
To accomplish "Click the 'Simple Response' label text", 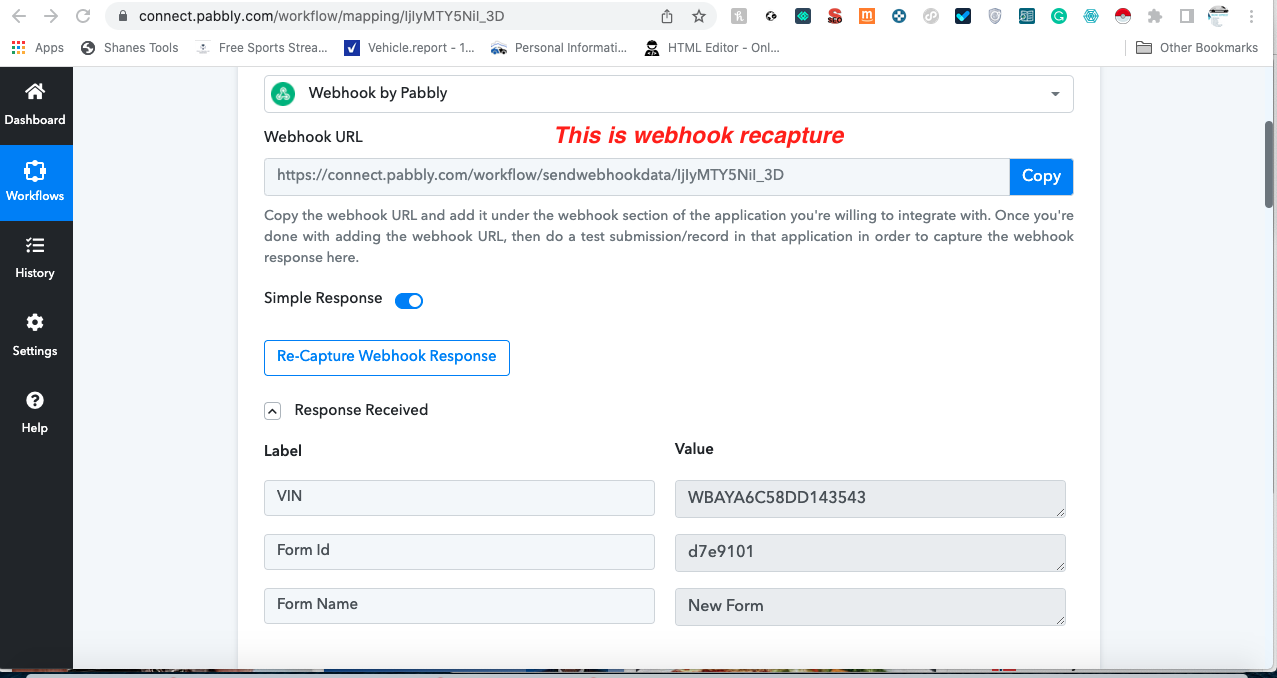I will pyautogui.click(x=323, y=298).
